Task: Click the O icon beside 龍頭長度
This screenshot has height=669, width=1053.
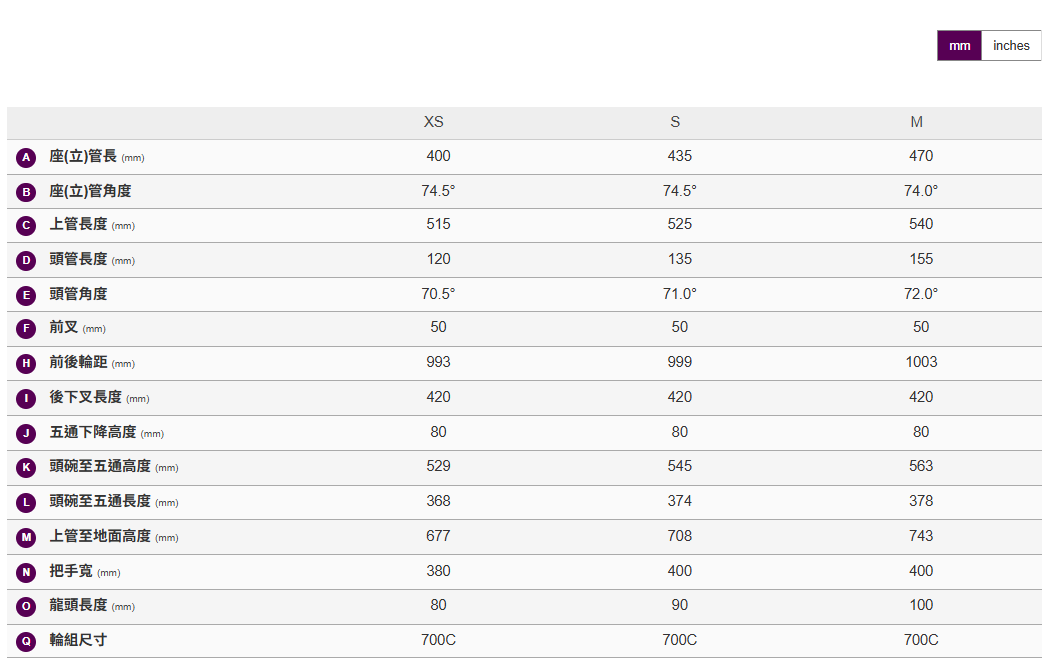Action: pyautogui.click(x=27, y=606)
